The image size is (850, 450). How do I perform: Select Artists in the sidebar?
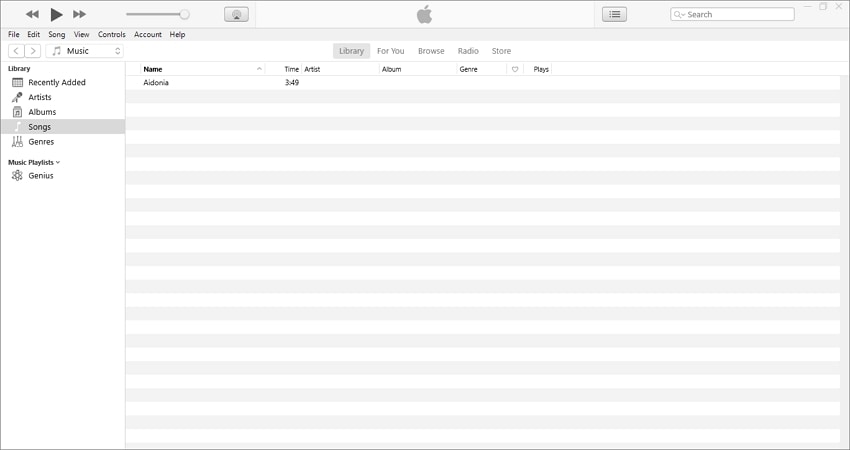pos(63,97)
